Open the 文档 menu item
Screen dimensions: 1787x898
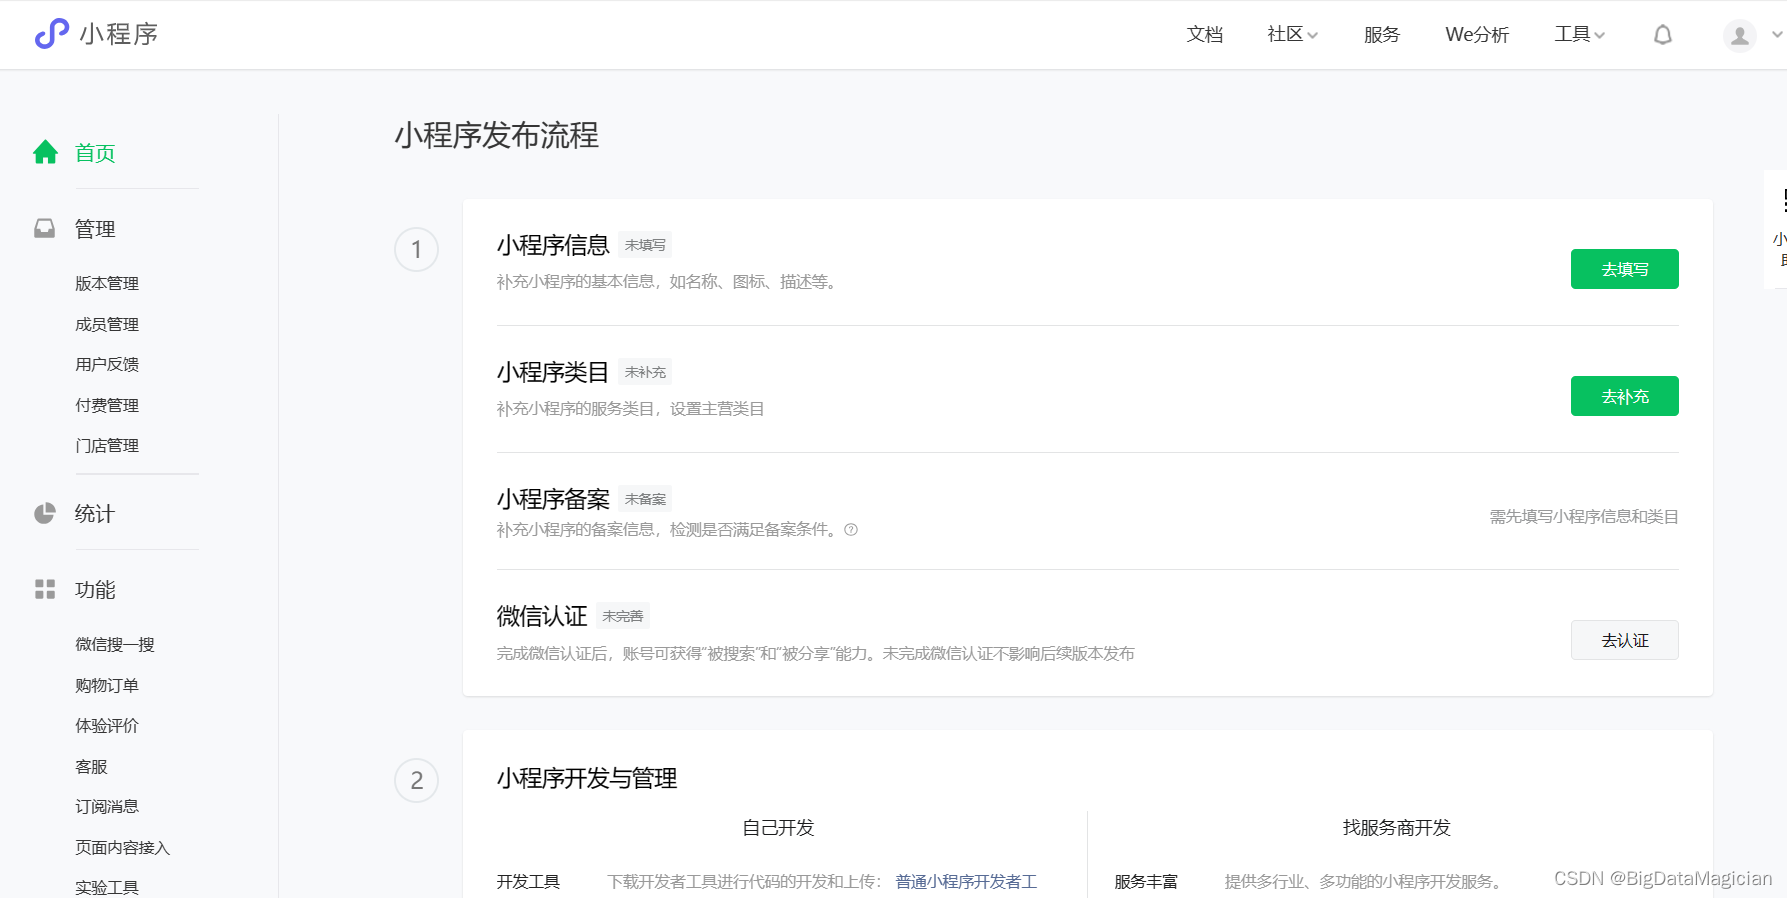1205,35
